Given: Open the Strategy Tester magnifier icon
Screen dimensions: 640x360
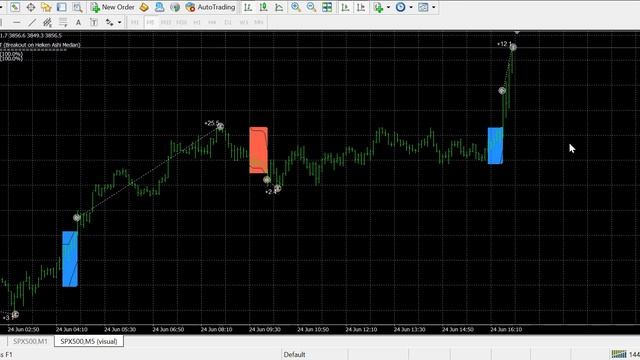Looking at the screenshot, I should (x=77, y=7).
